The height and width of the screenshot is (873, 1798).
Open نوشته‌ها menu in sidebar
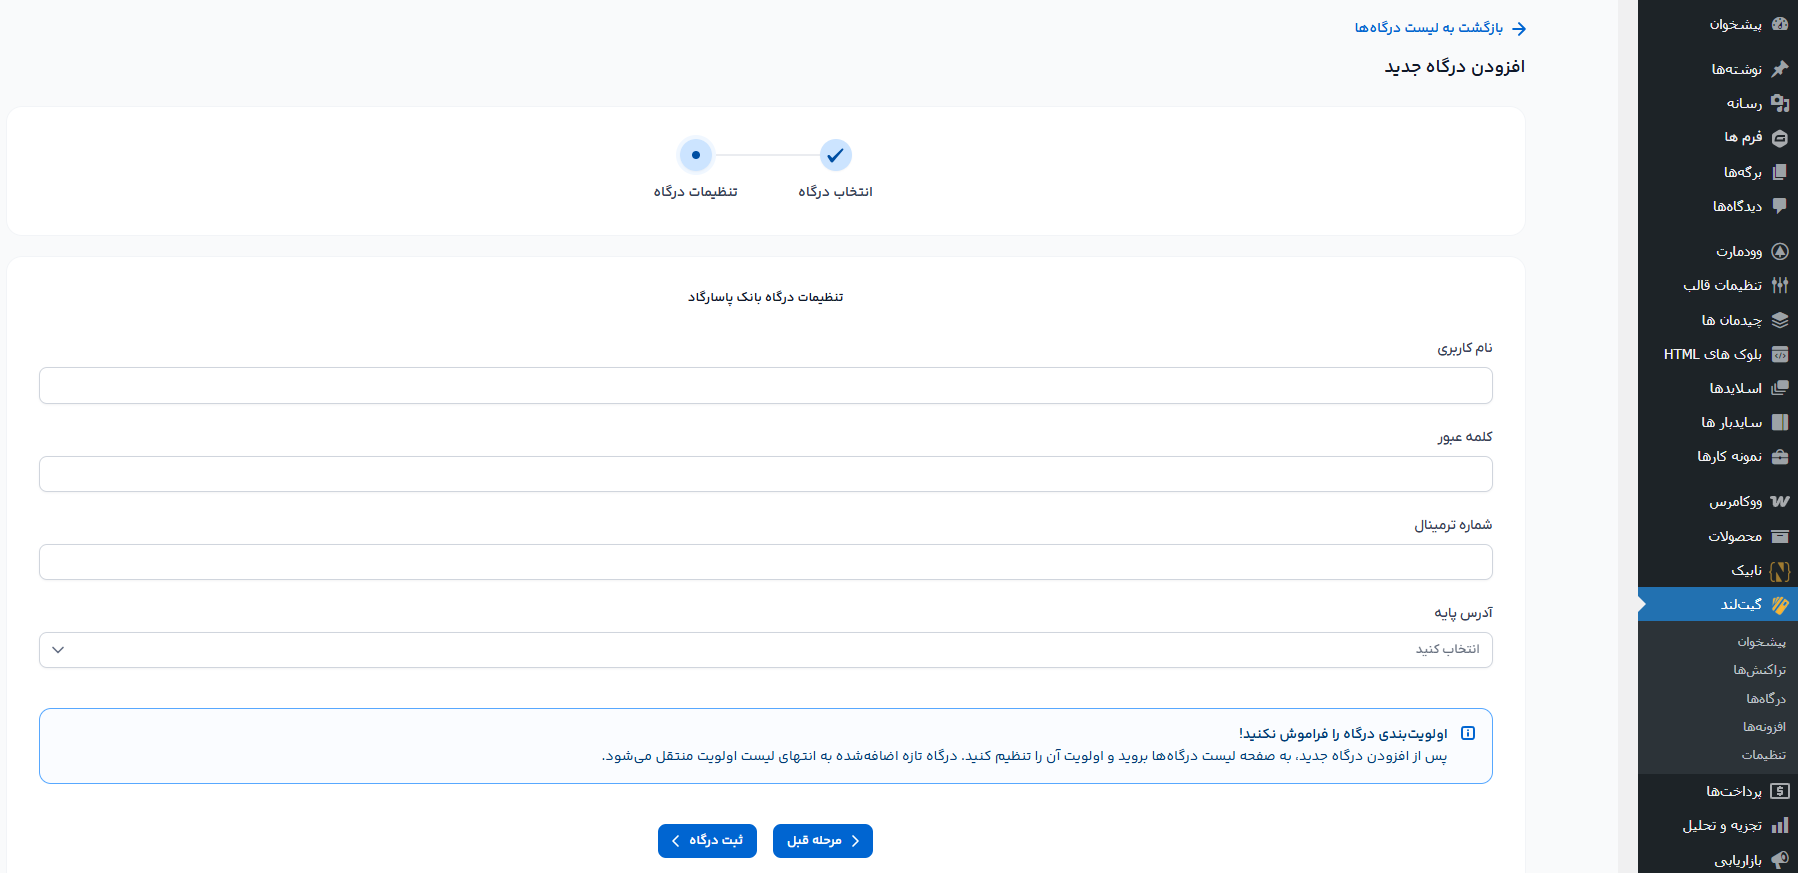(x=1718, y=69)
